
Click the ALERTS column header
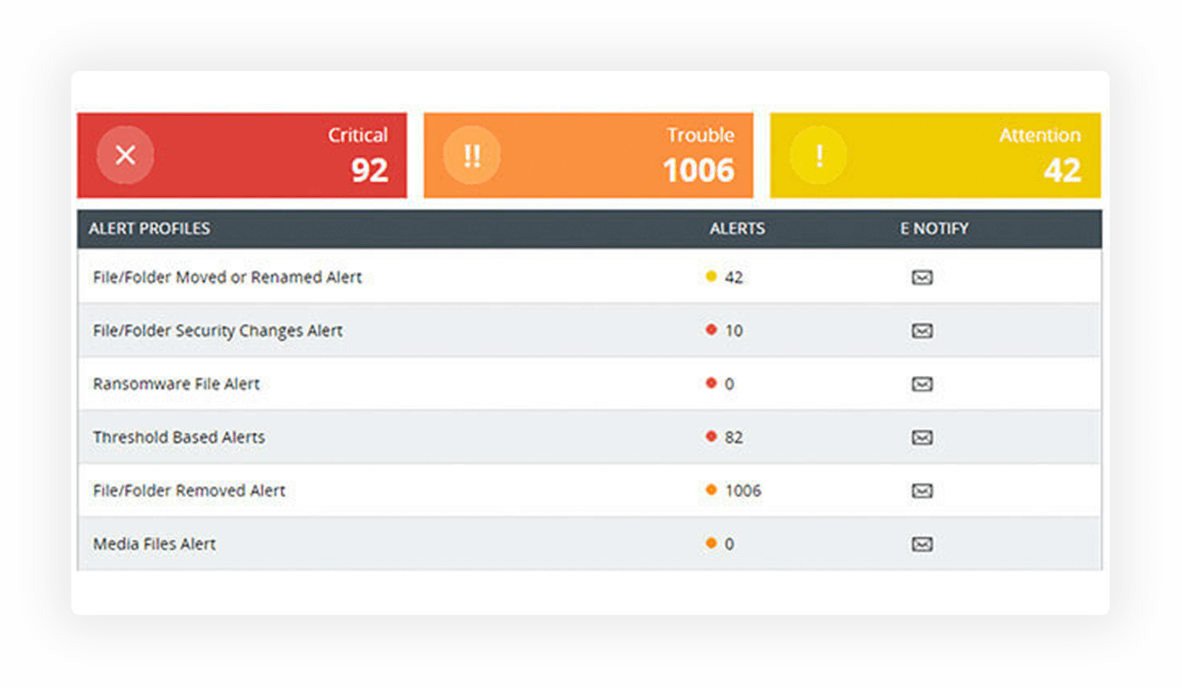coord(737,228)
